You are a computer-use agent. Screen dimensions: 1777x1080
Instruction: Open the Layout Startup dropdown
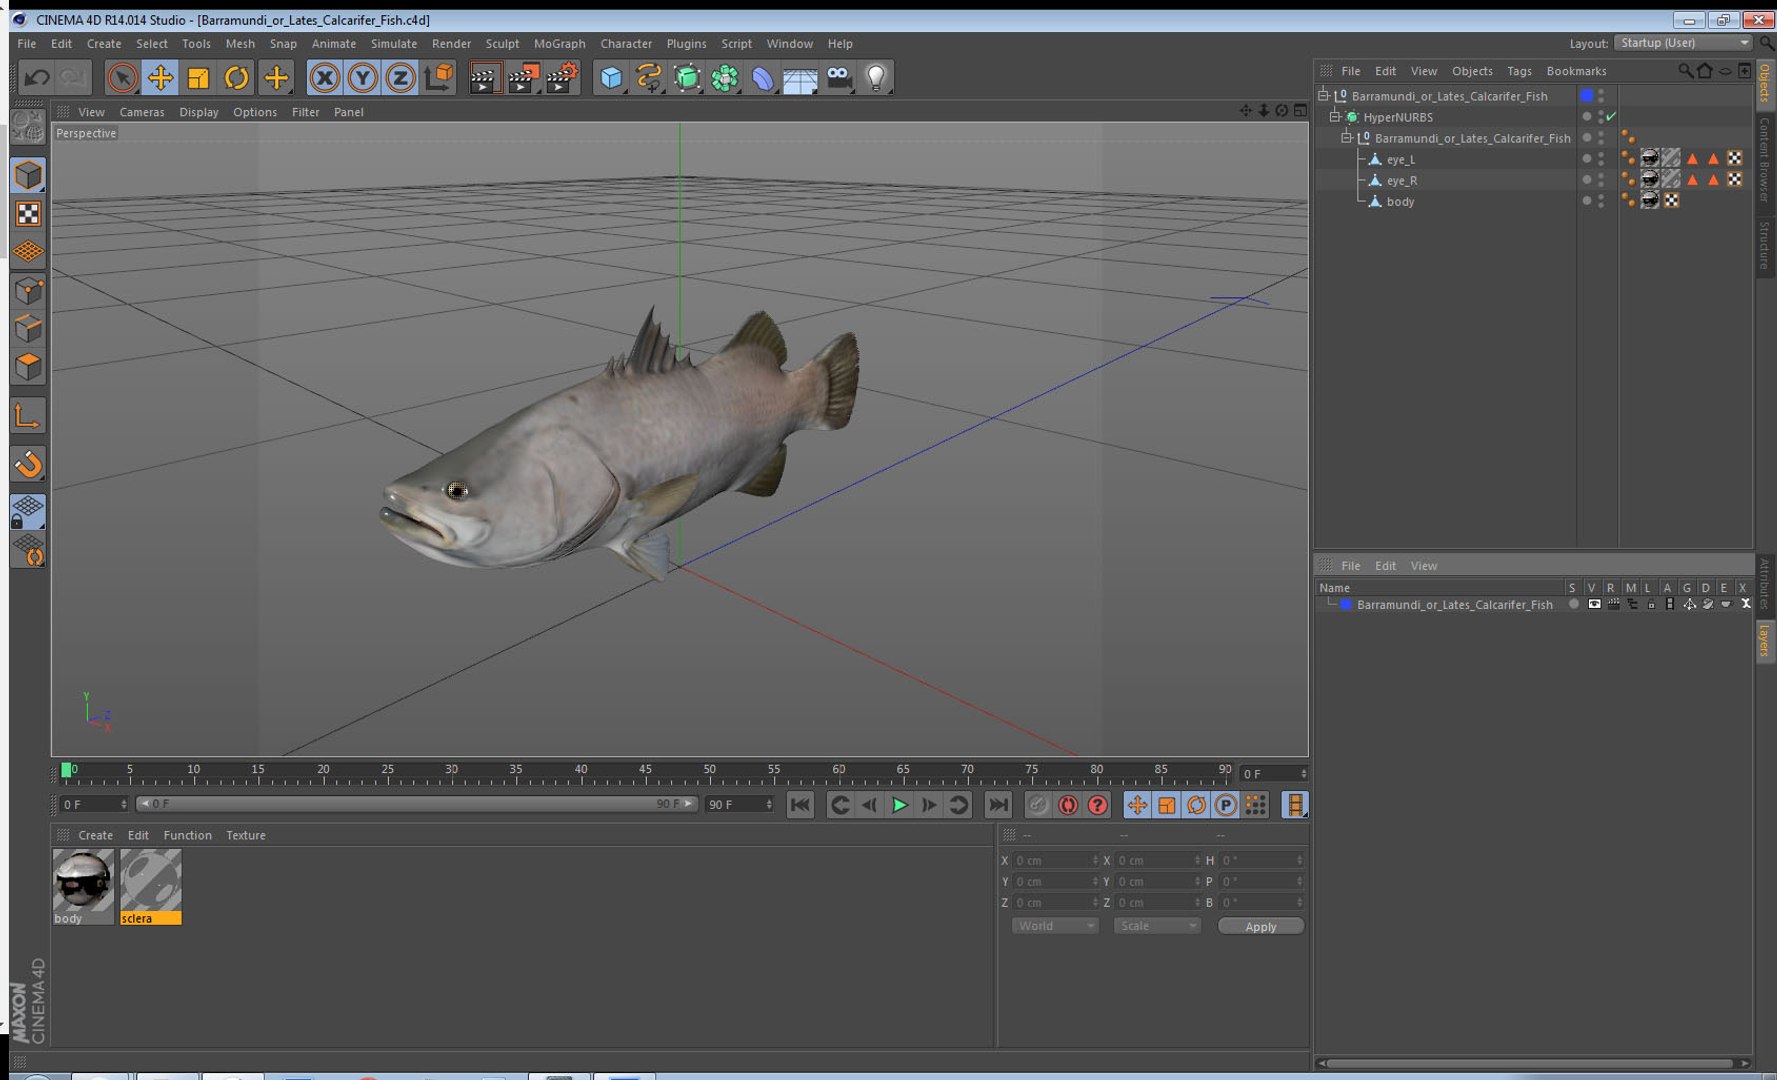(1684, 43)
